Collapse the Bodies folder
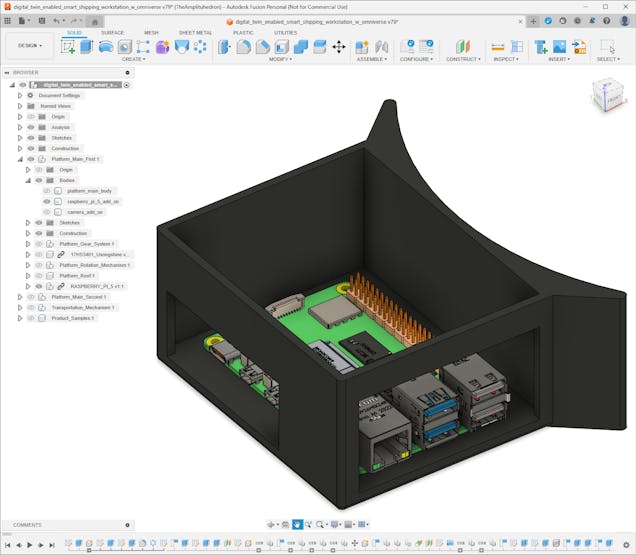This screenshot has width=636, height=555. click(x=28, y=180)
